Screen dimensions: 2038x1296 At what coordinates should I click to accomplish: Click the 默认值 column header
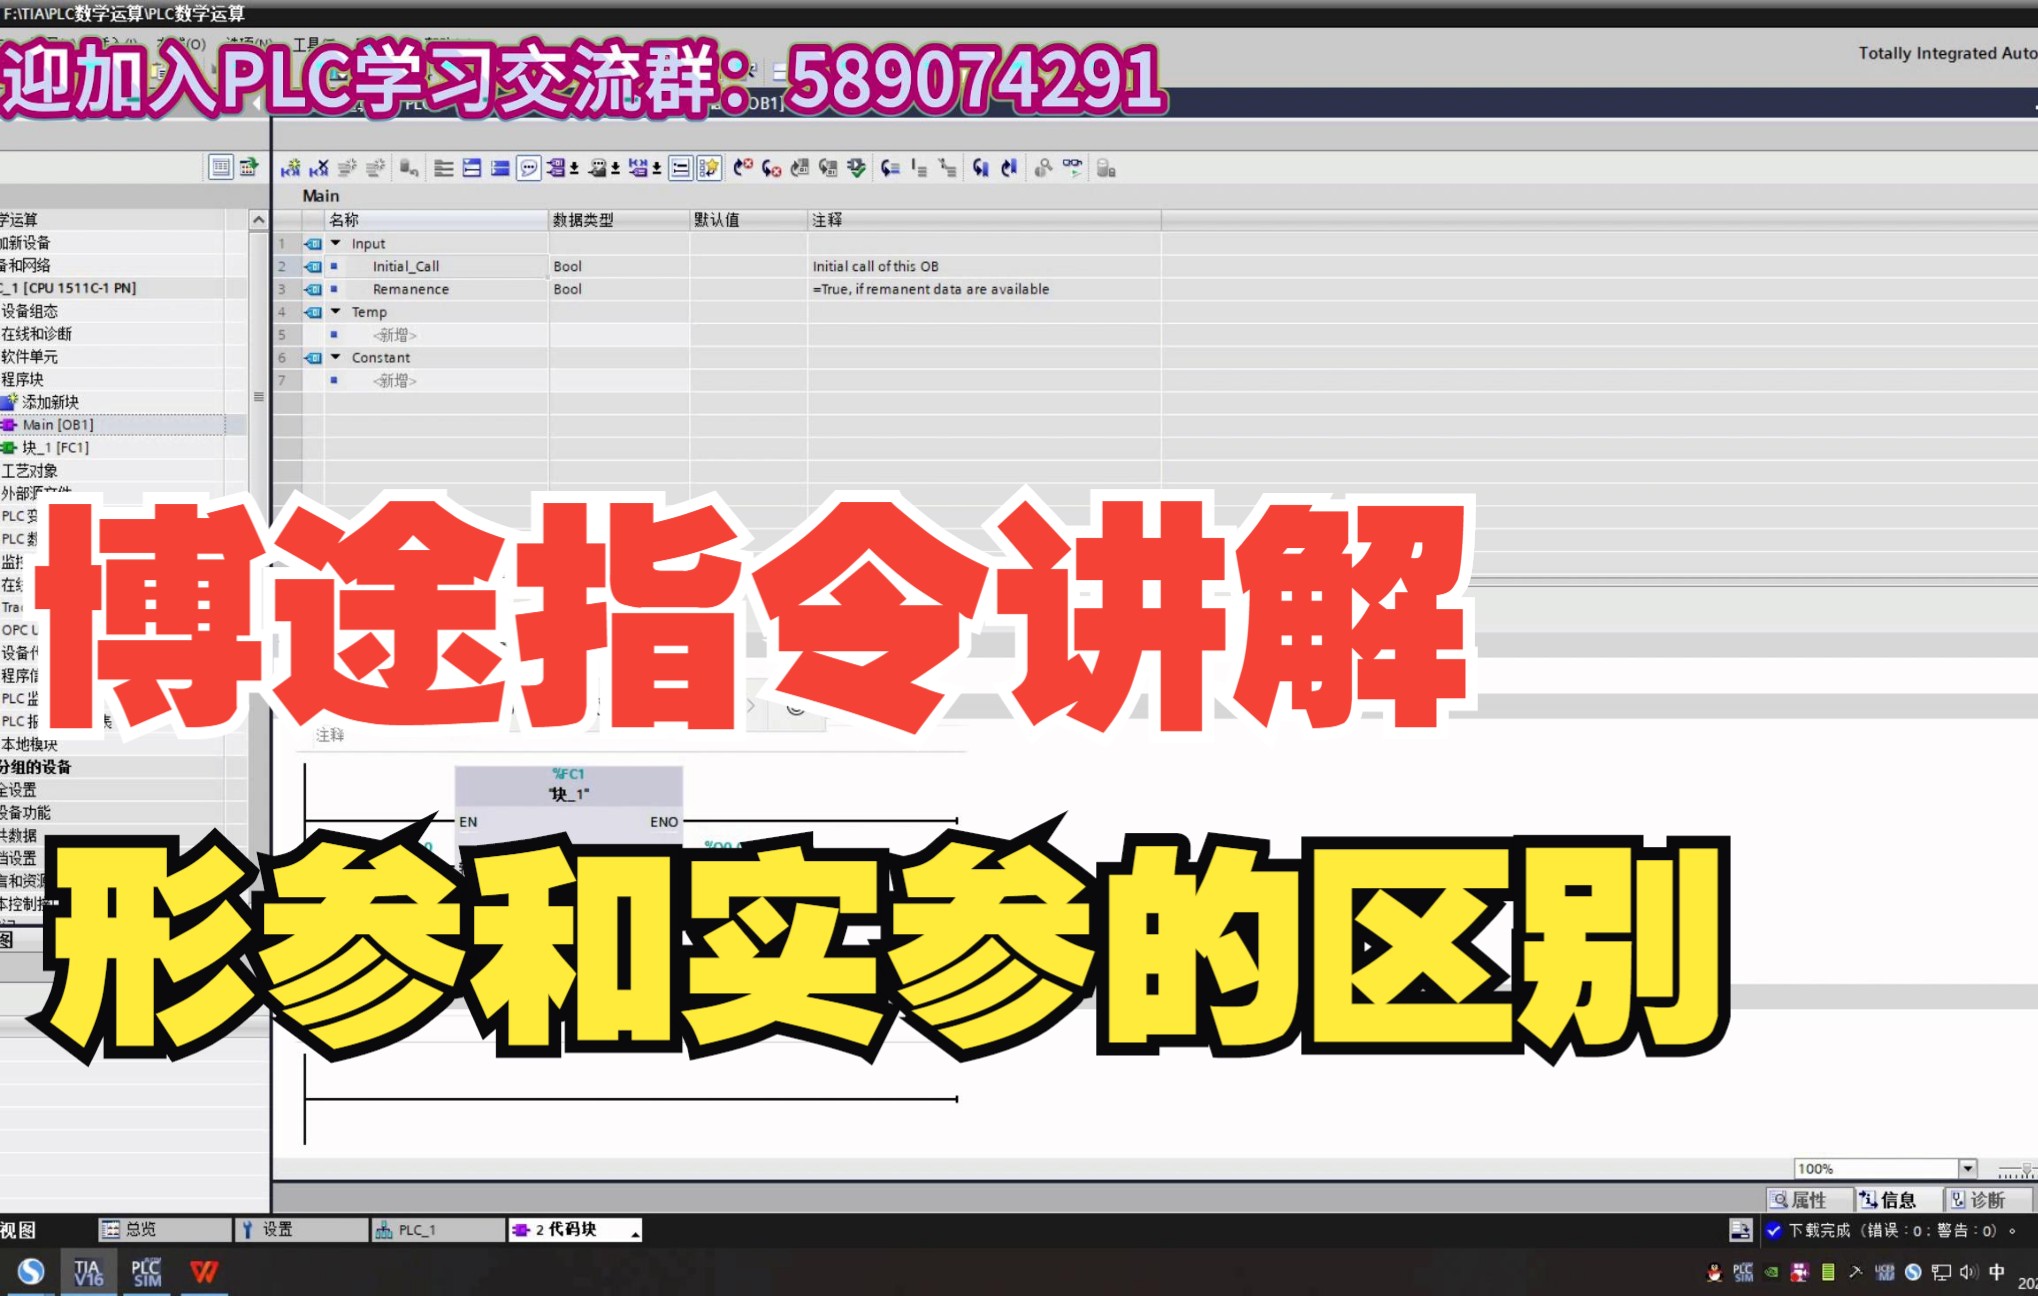[x=748, y=220]
